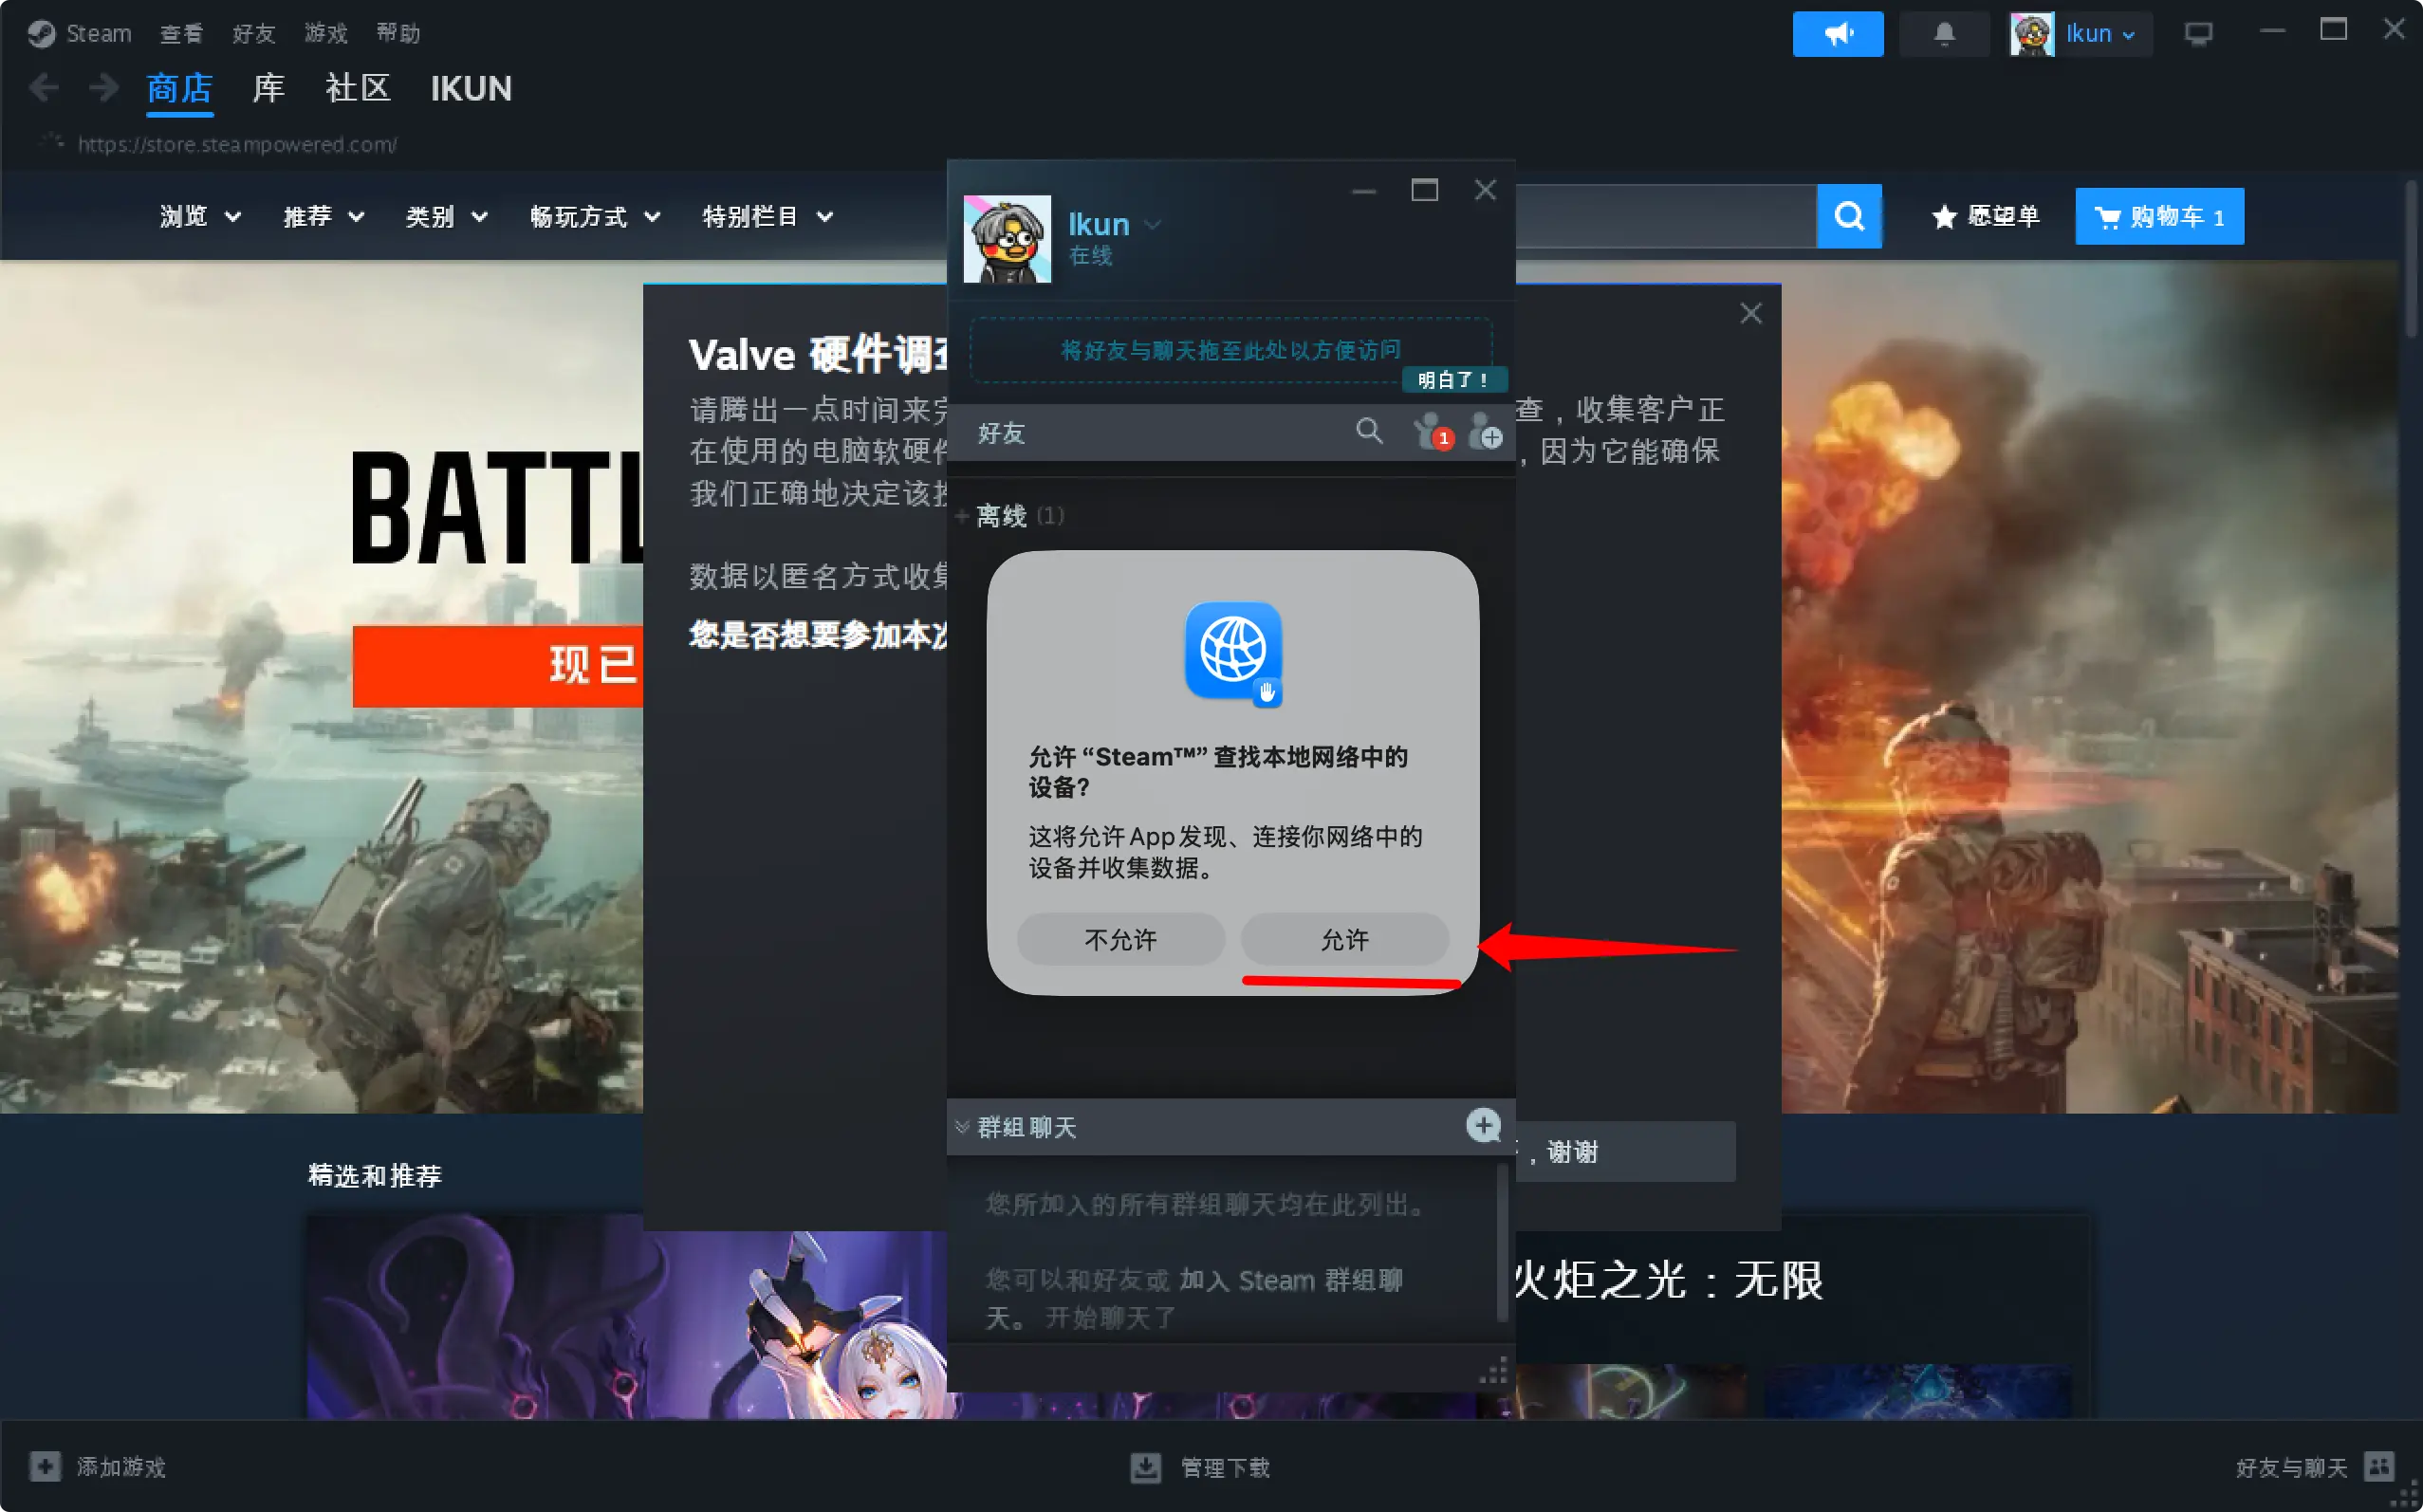Switch to the 库 library tab
The height and width of the screenshot is (1512, 2423).
(268, 88)
